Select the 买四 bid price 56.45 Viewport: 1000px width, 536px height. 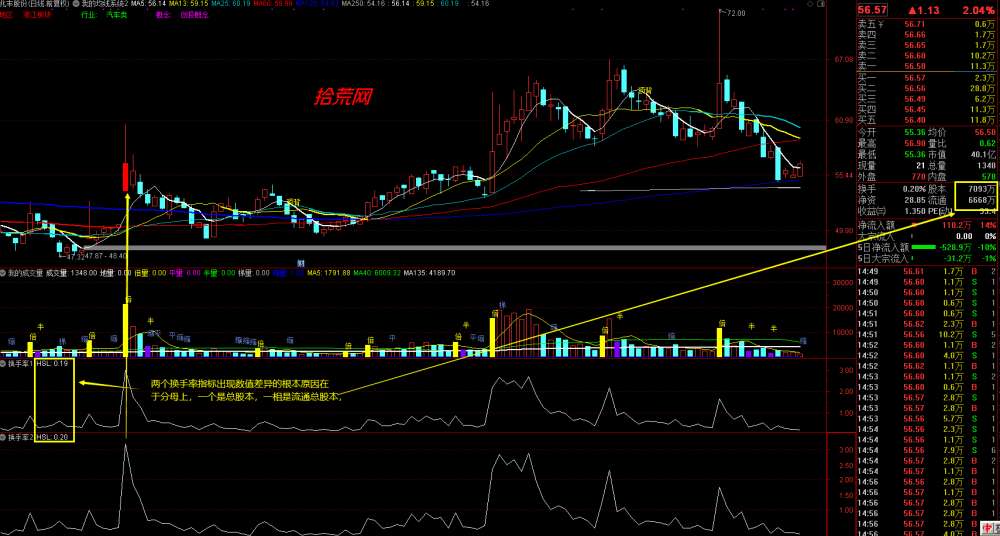point(915,109)
